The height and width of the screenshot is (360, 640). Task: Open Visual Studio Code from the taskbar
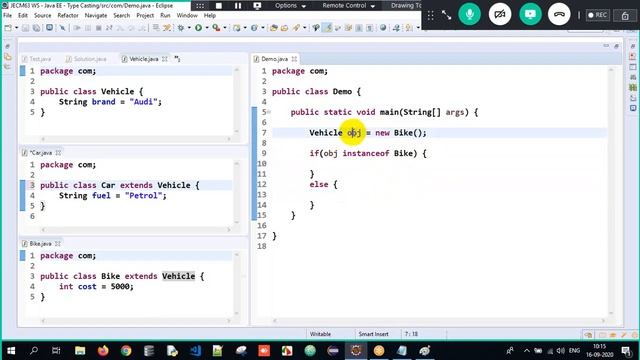[x=195, y=351]
